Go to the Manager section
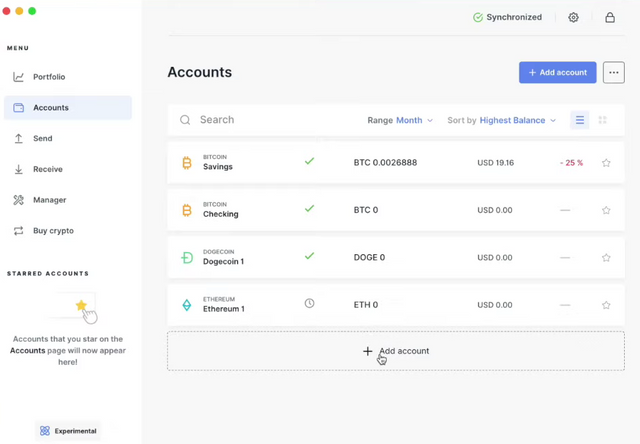Image resolution: width=640 pixels, height=444 pixels. click(49, 200)
